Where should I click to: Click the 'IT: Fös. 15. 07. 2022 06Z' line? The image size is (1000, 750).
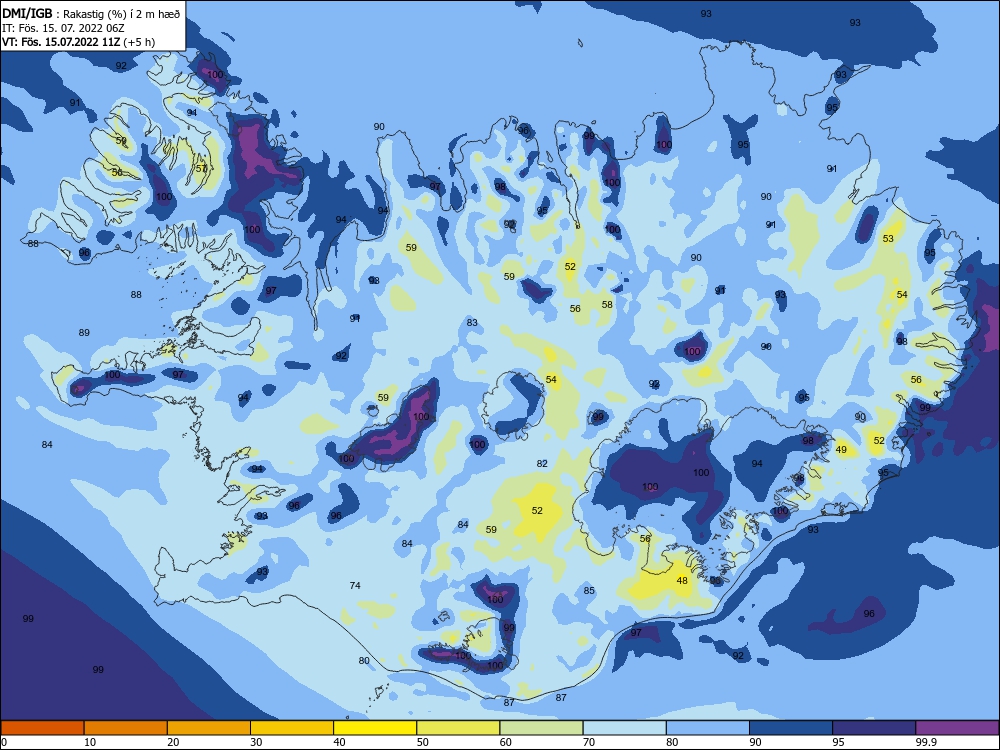63,28
